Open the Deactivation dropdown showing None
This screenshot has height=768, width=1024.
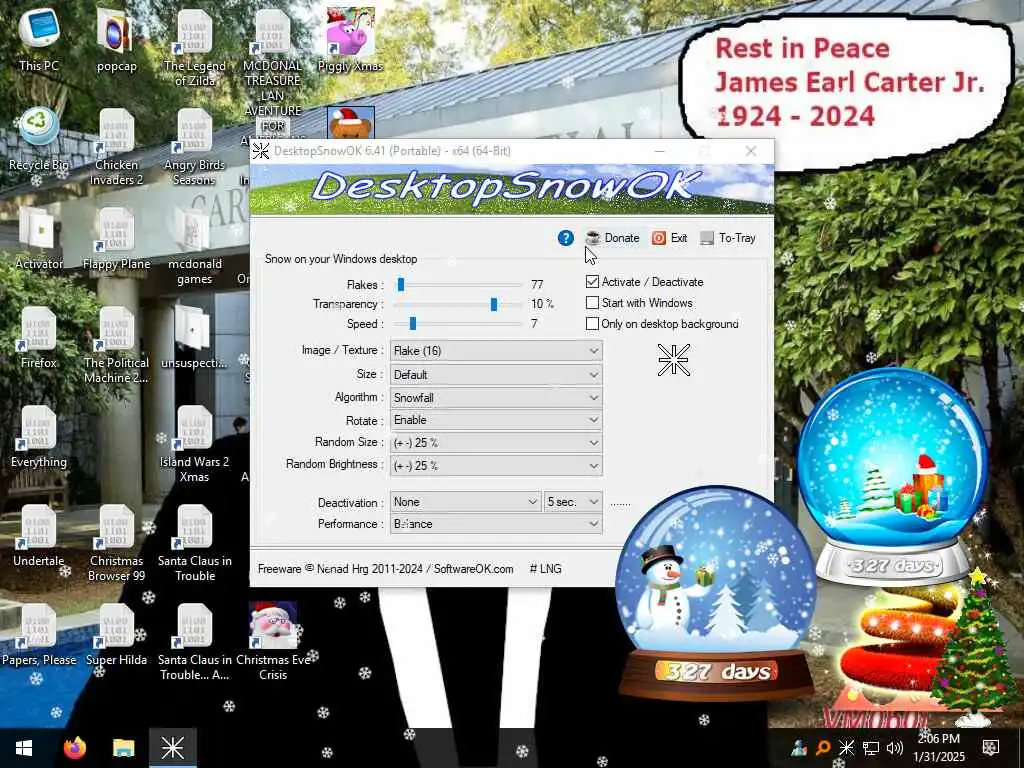coord(466,502)
